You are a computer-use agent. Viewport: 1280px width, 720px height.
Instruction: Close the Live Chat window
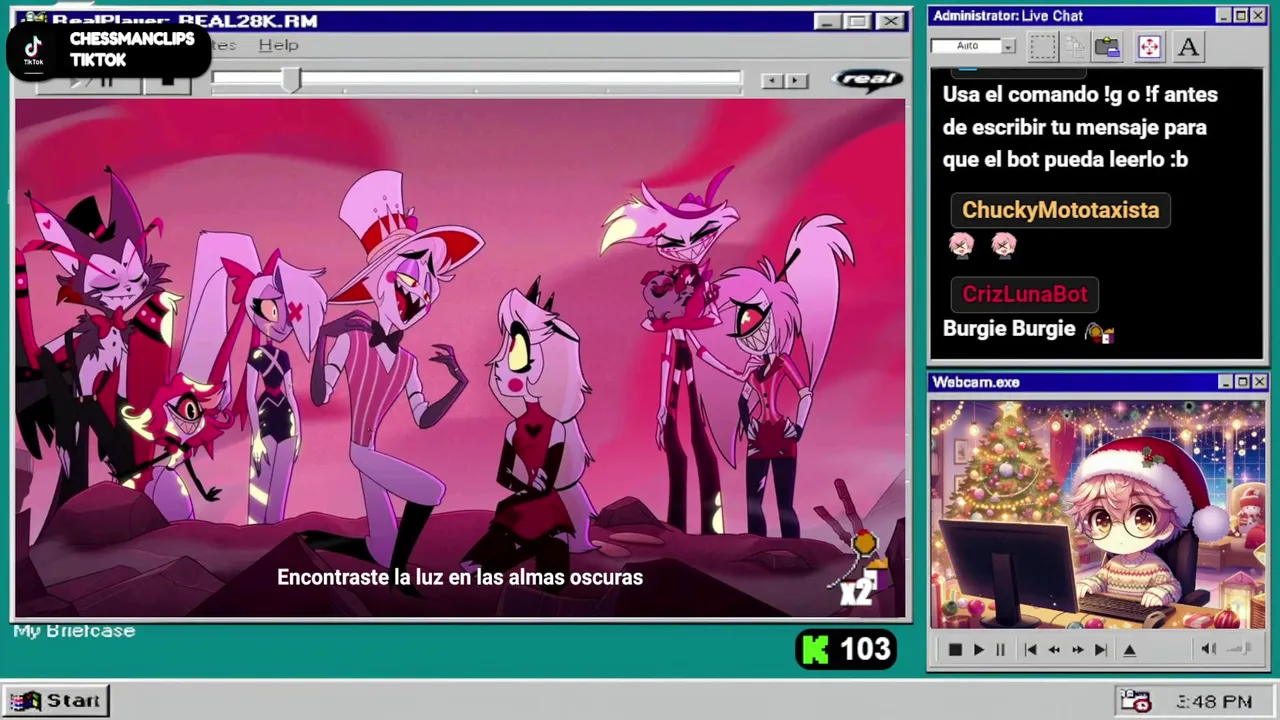coord(1258,15)
